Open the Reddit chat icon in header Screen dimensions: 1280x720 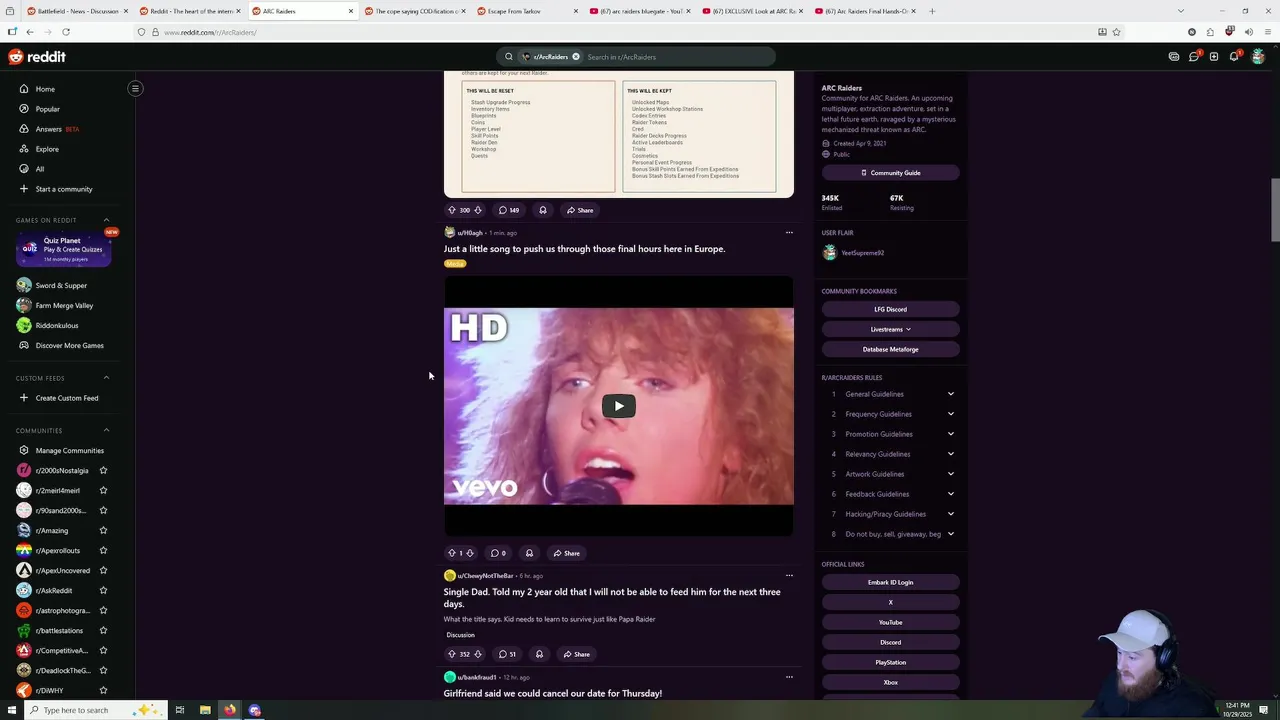click(x=1194, y=57)
